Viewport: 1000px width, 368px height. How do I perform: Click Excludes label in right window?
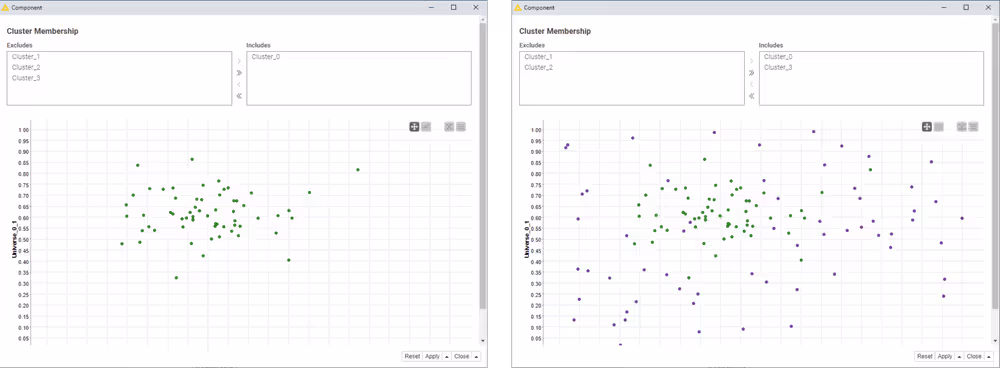point(533,45)
